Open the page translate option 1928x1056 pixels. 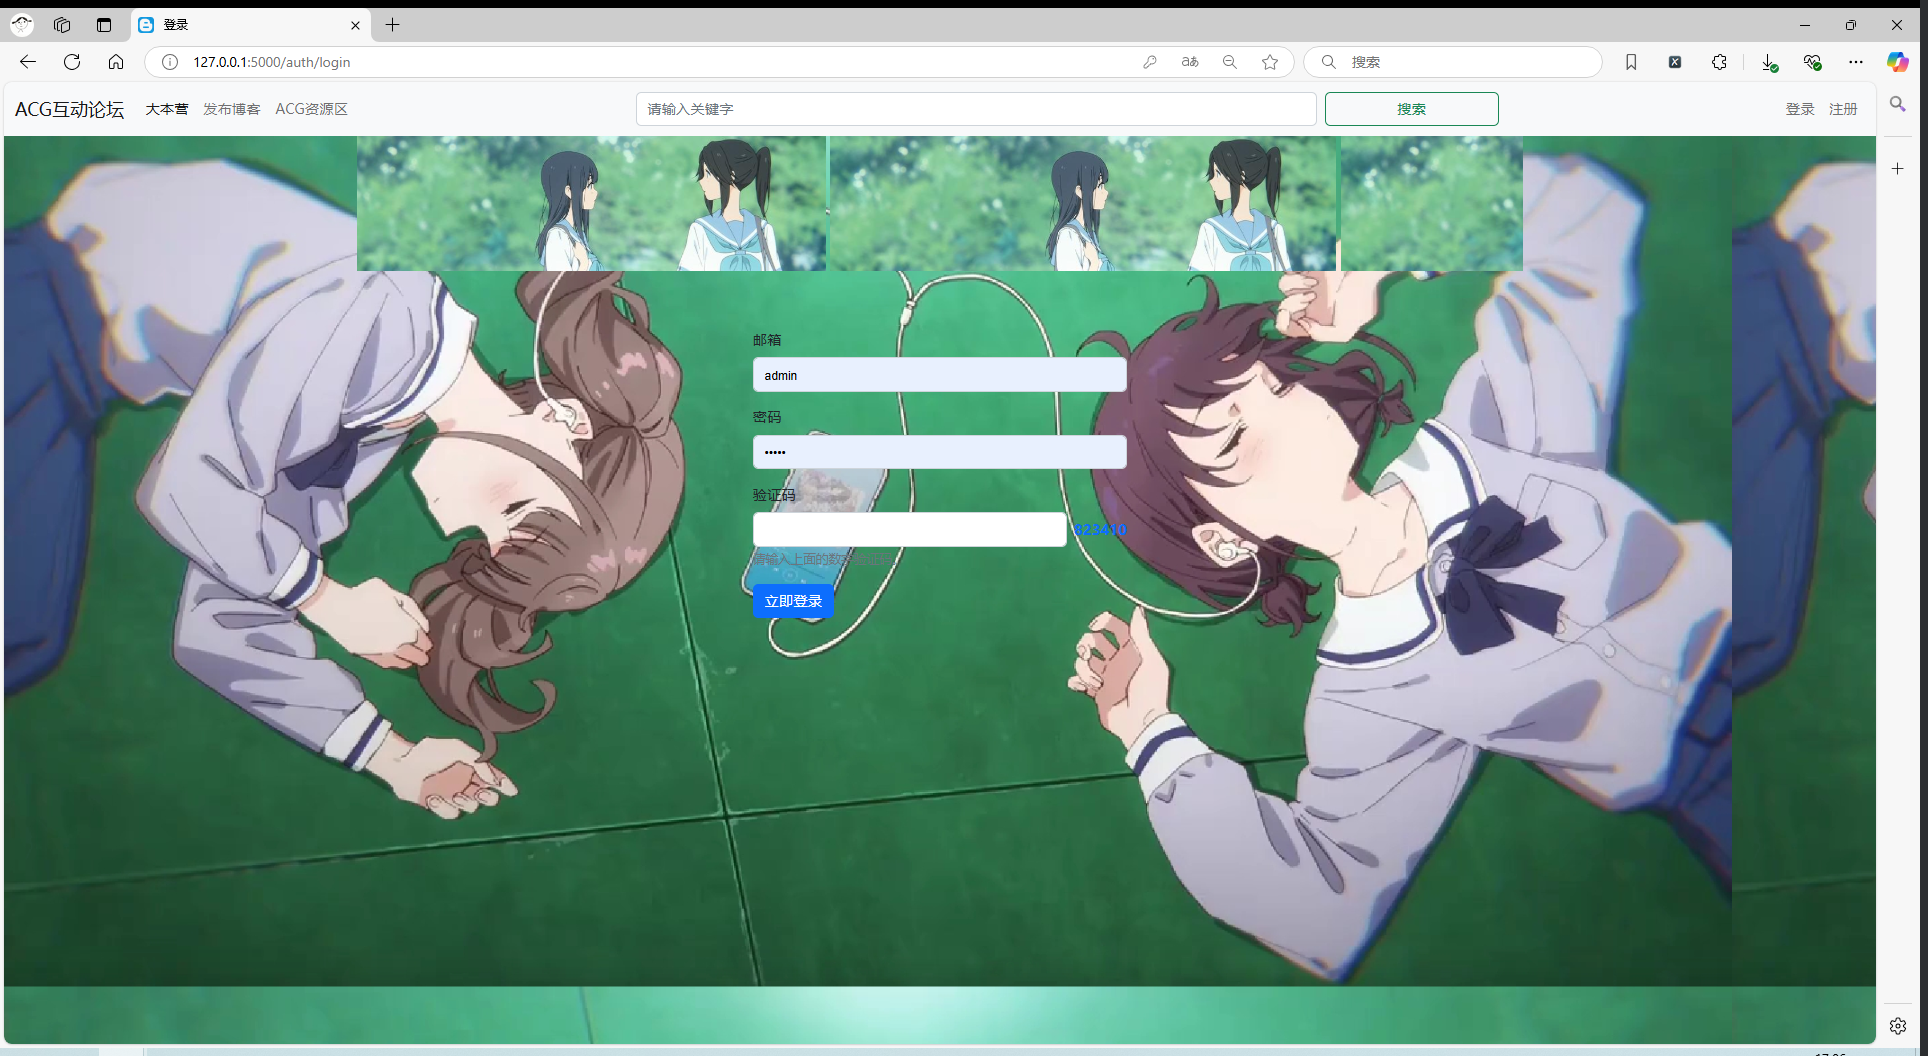coord(1190,62)
